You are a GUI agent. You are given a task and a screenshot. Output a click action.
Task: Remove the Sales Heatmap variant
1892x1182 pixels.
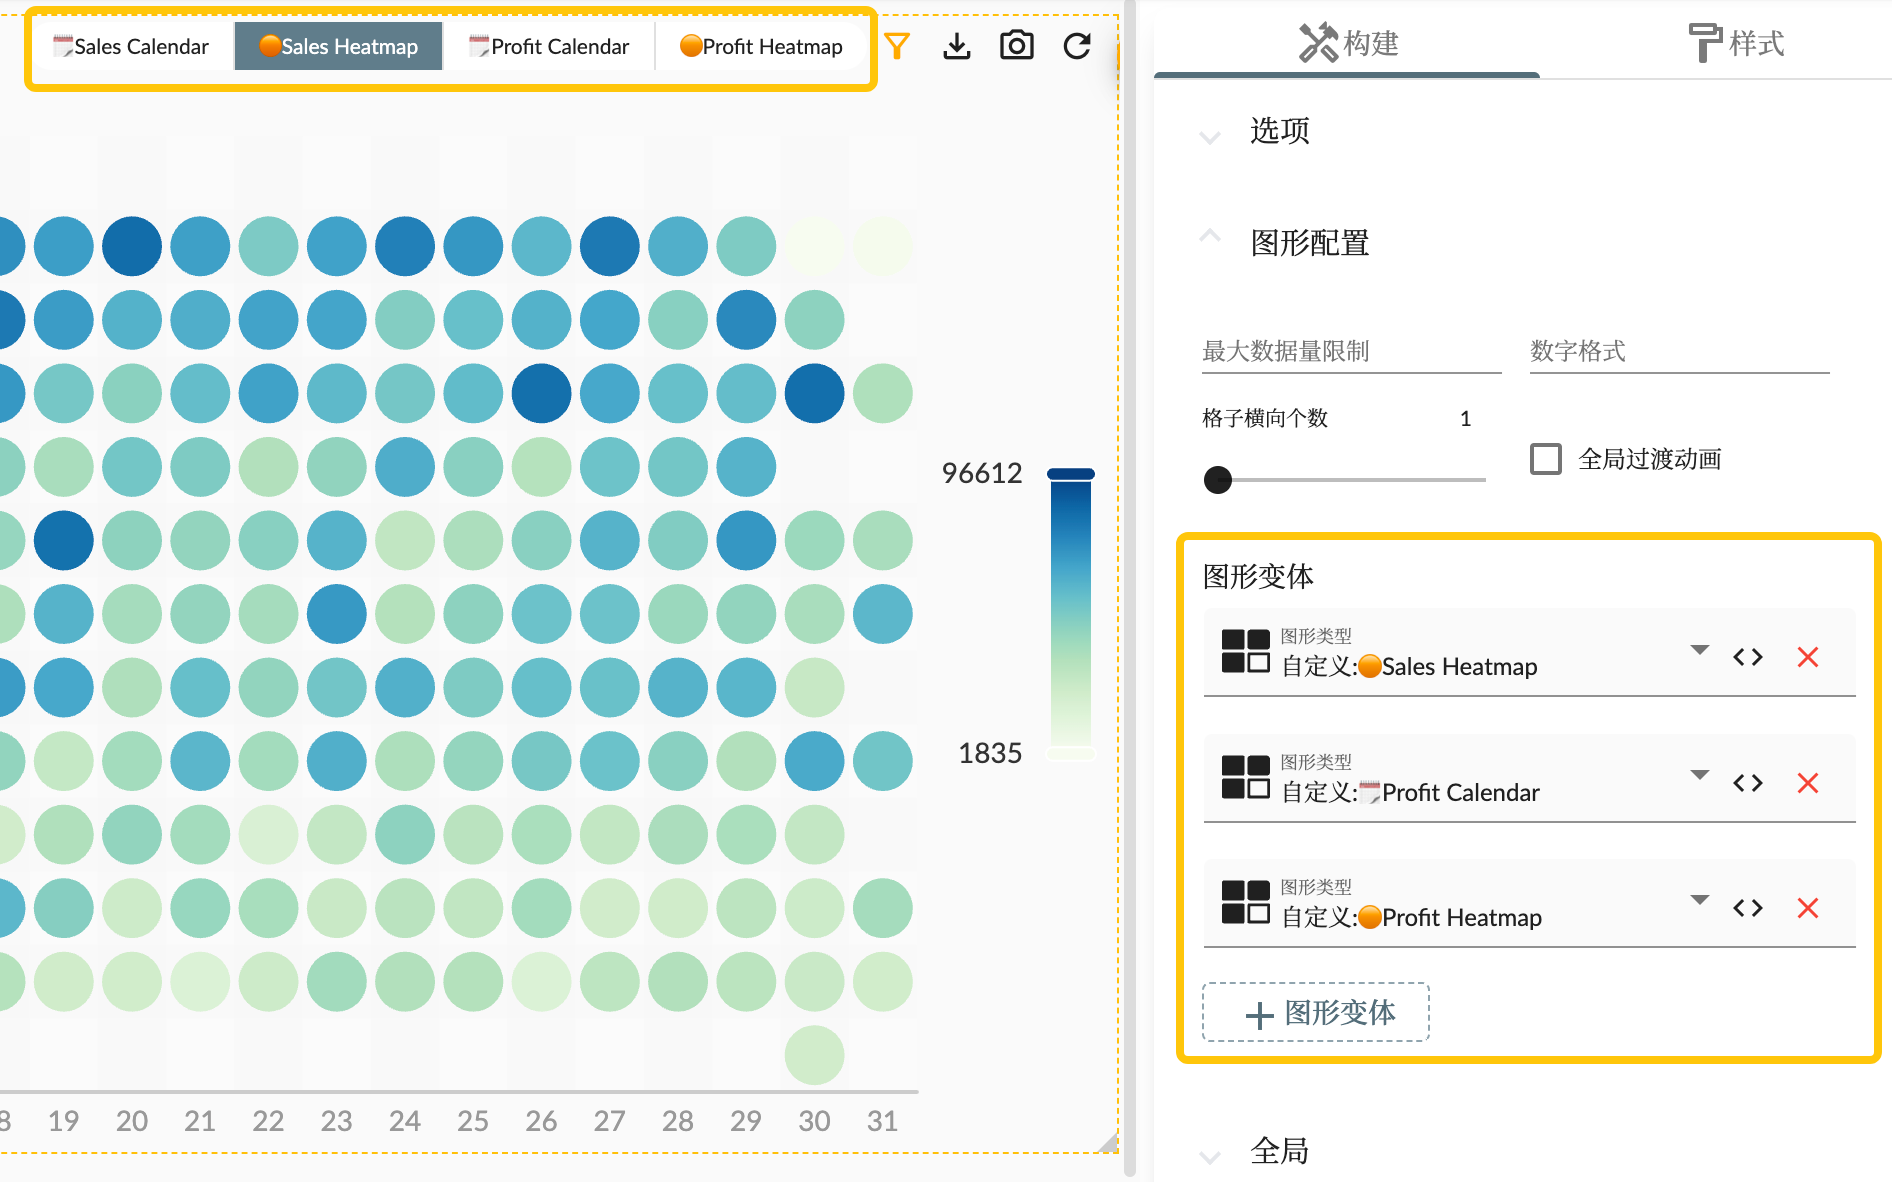click(1807, 657)
